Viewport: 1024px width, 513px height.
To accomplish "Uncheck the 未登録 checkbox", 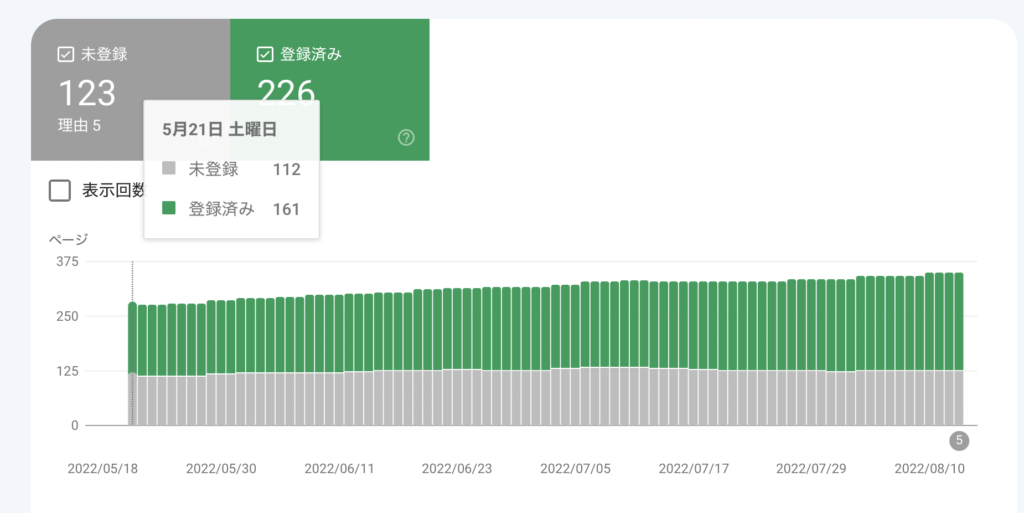I will pos(65,54).
